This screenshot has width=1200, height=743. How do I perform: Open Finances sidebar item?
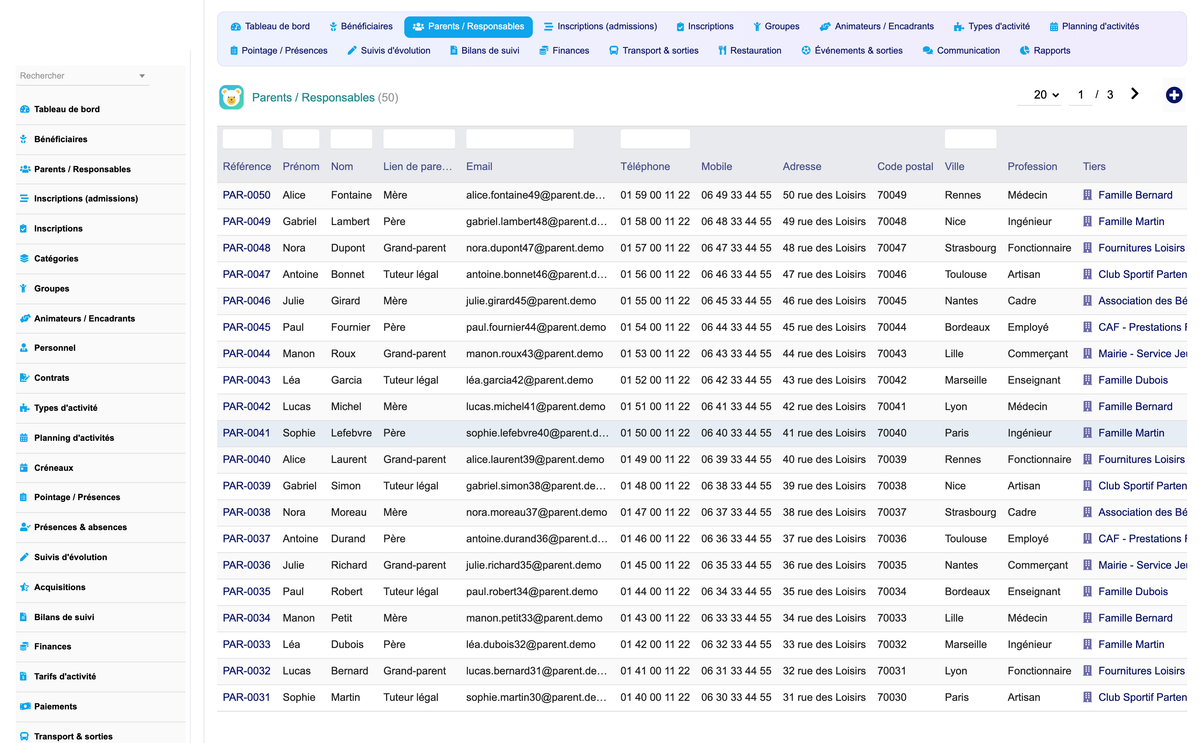tap(53, 647)
